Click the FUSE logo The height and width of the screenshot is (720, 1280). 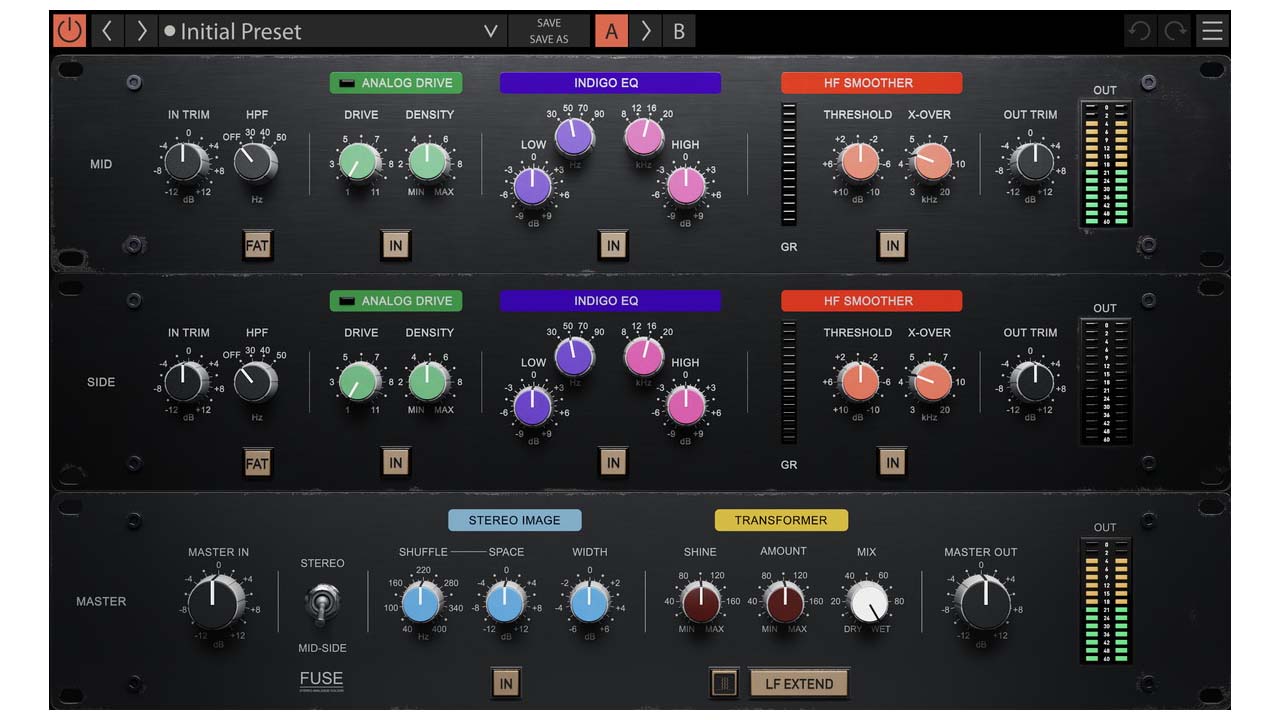point(321,680)
